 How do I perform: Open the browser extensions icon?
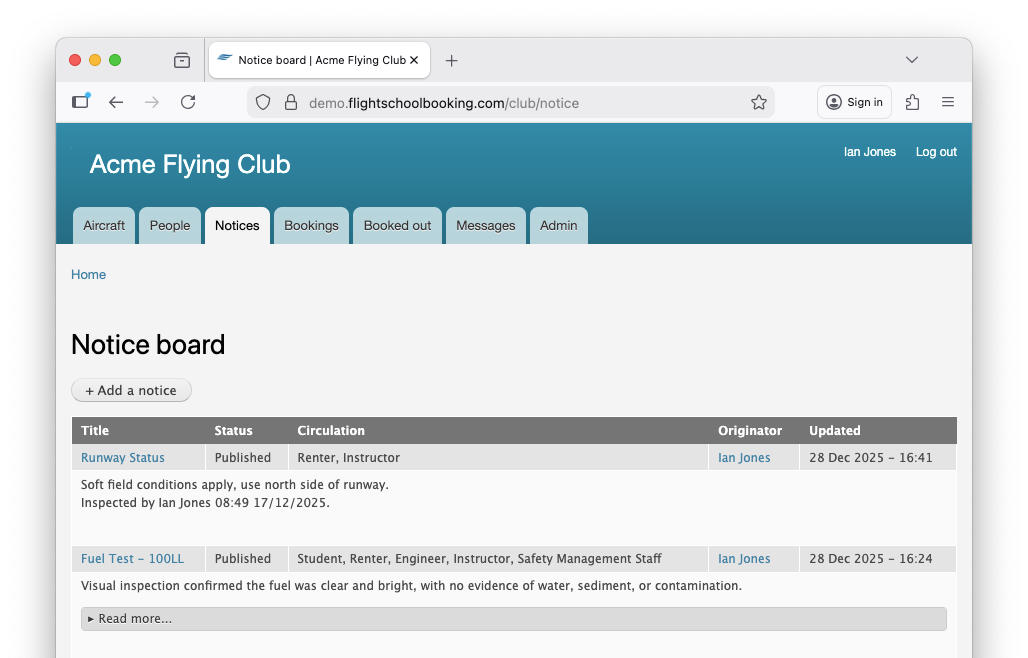911,102
